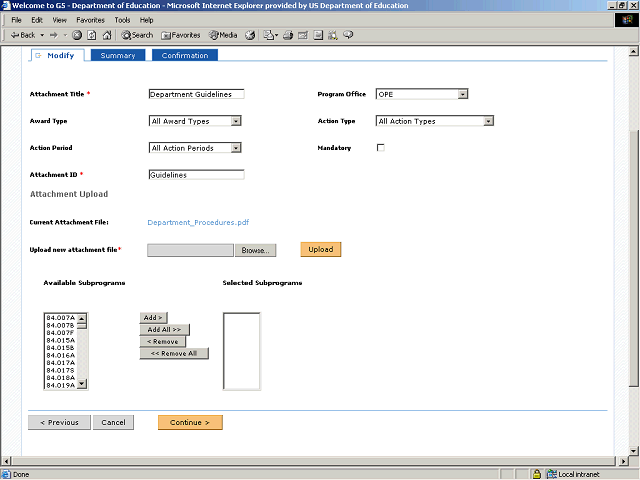
Task: Switch to the Confirmation tab
Action: coord(185,55)
